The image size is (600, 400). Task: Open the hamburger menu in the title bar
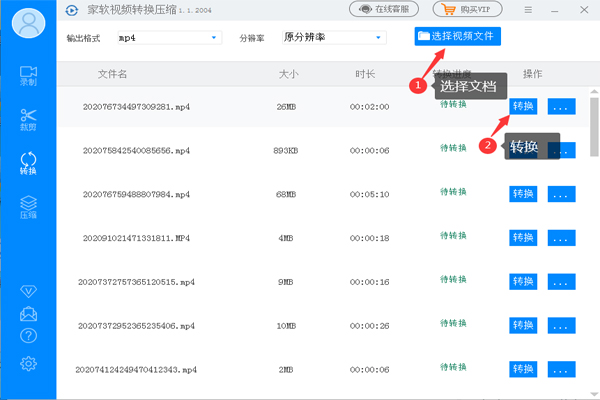pyautogui.click(x=528, y=9)
